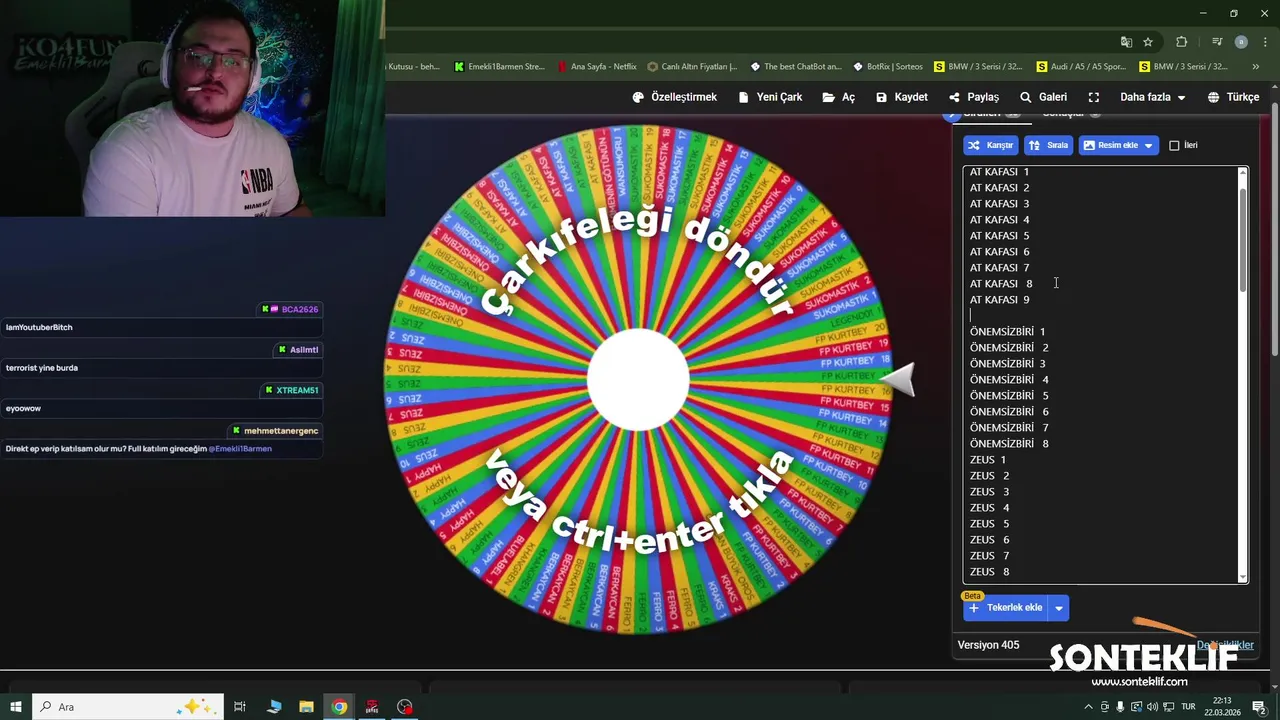The width and height of the screenshot is (1280, 720).
Task: Create a new wheel with Yeni Çark
Action: click(x=770, y=97)
